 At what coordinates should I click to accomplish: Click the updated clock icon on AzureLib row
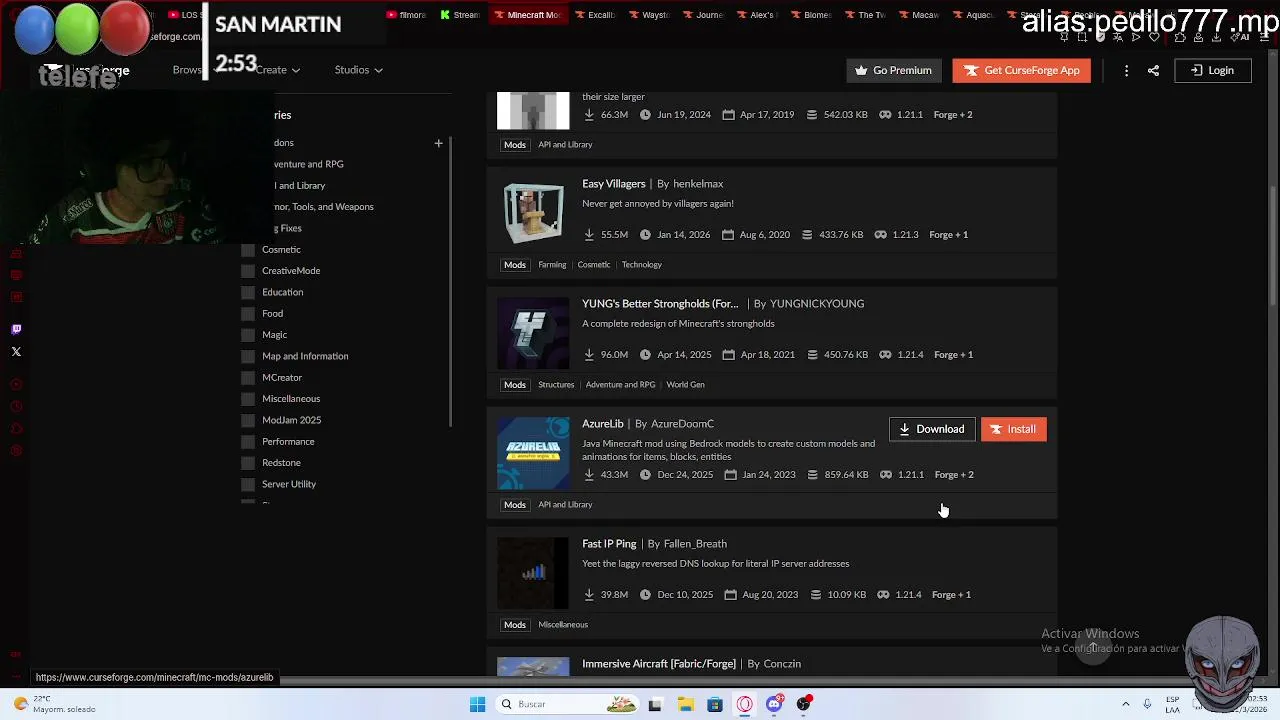(645, 474)
